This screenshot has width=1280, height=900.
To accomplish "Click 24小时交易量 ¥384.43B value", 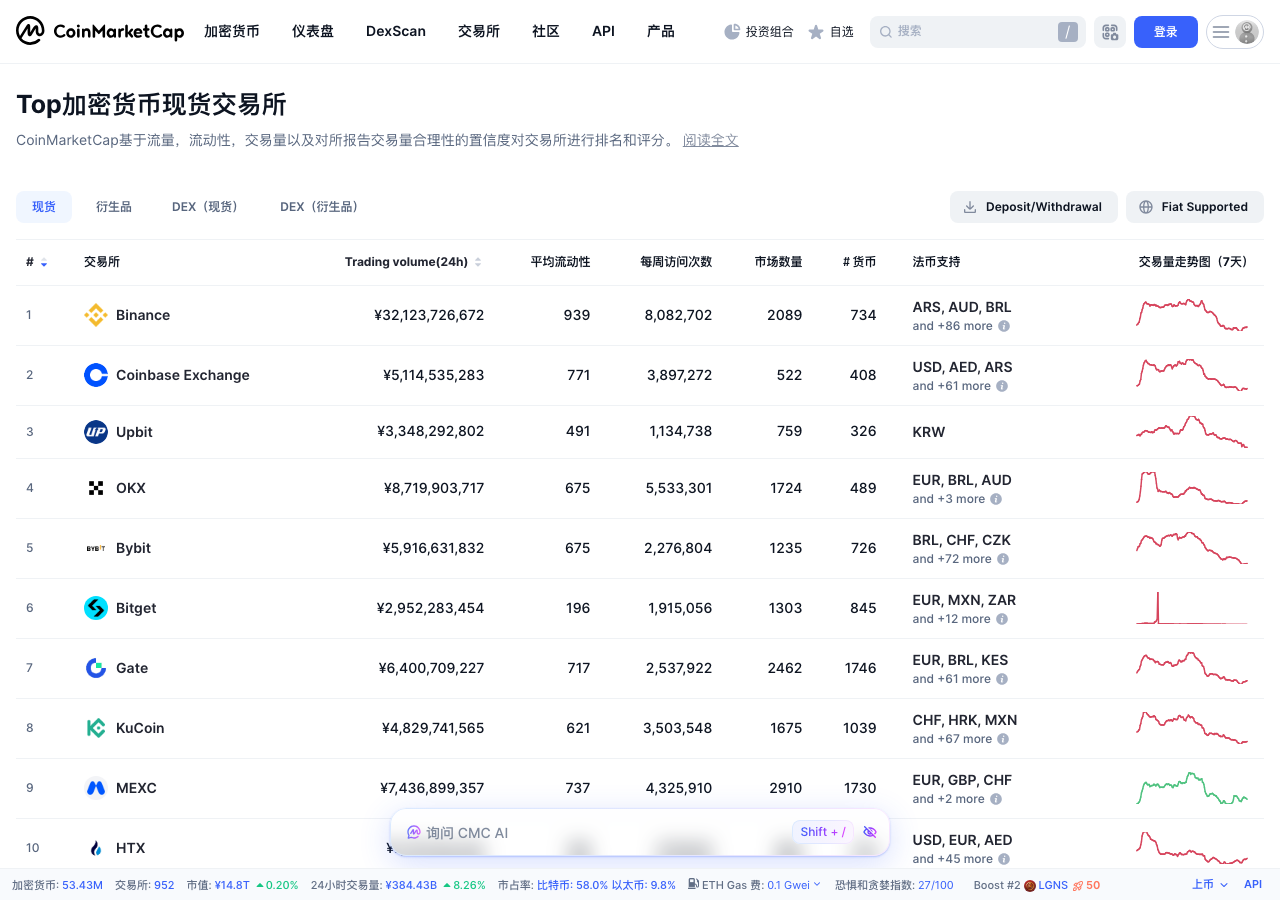I will [x=412, y=885].
